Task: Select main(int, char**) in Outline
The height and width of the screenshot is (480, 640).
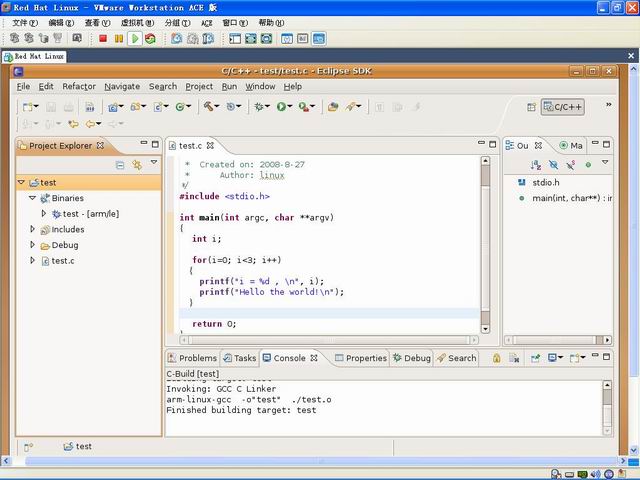Action: [x=565, y=198]
